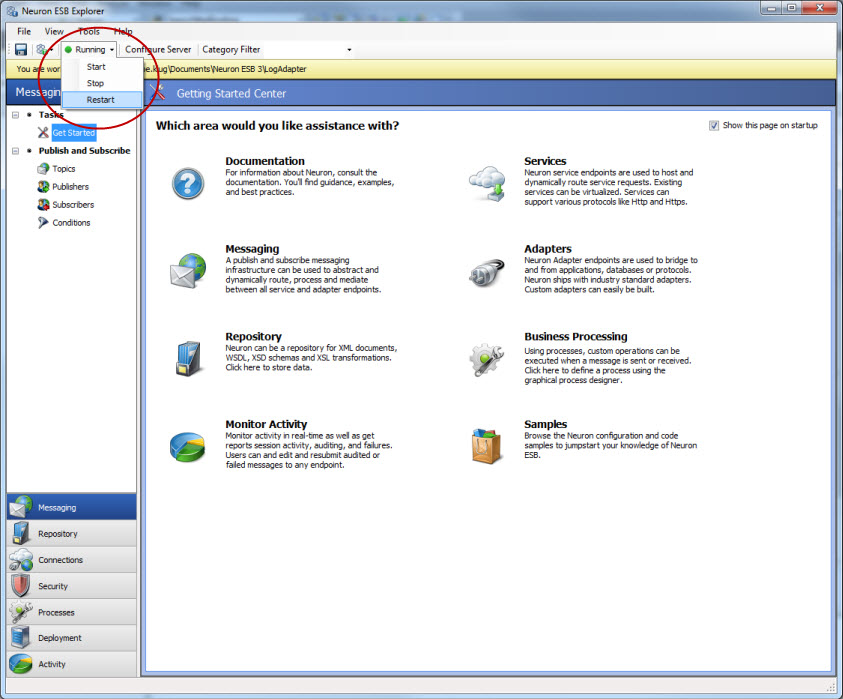The image size is (843, 699).
Task: Collapse the Tasks tree node
Action: point(15,115)
